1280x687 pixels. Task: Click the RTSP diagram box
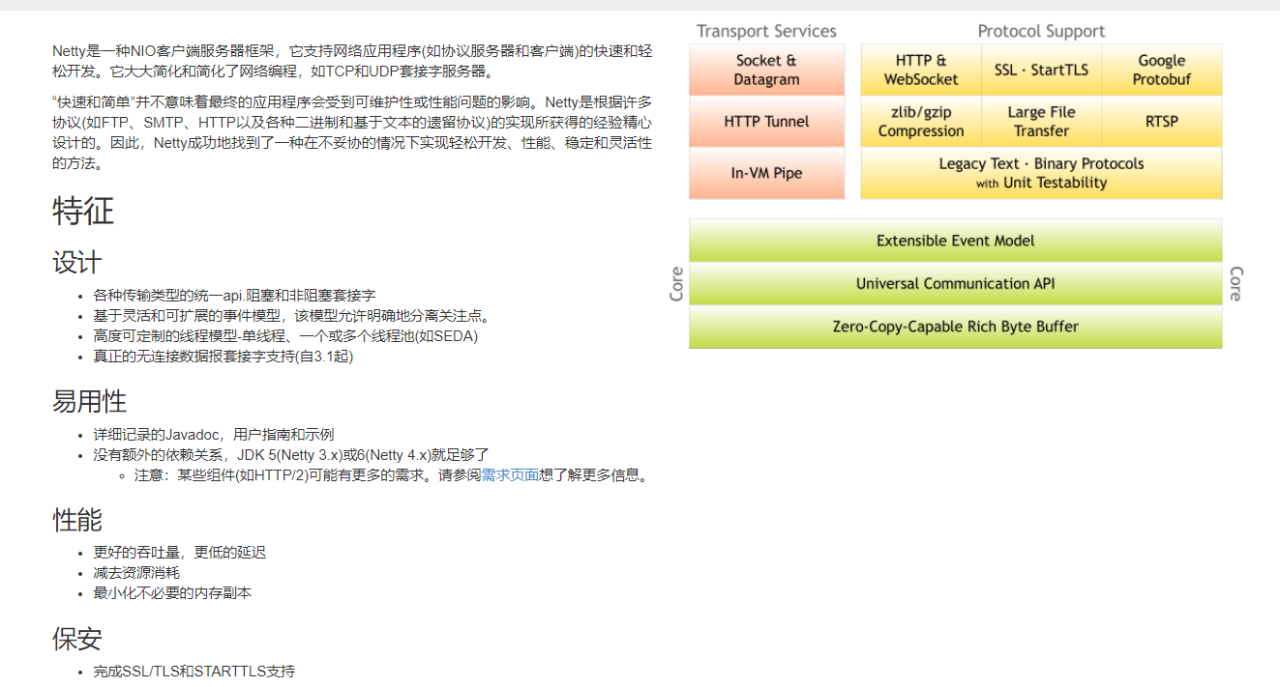[1162, 122]
